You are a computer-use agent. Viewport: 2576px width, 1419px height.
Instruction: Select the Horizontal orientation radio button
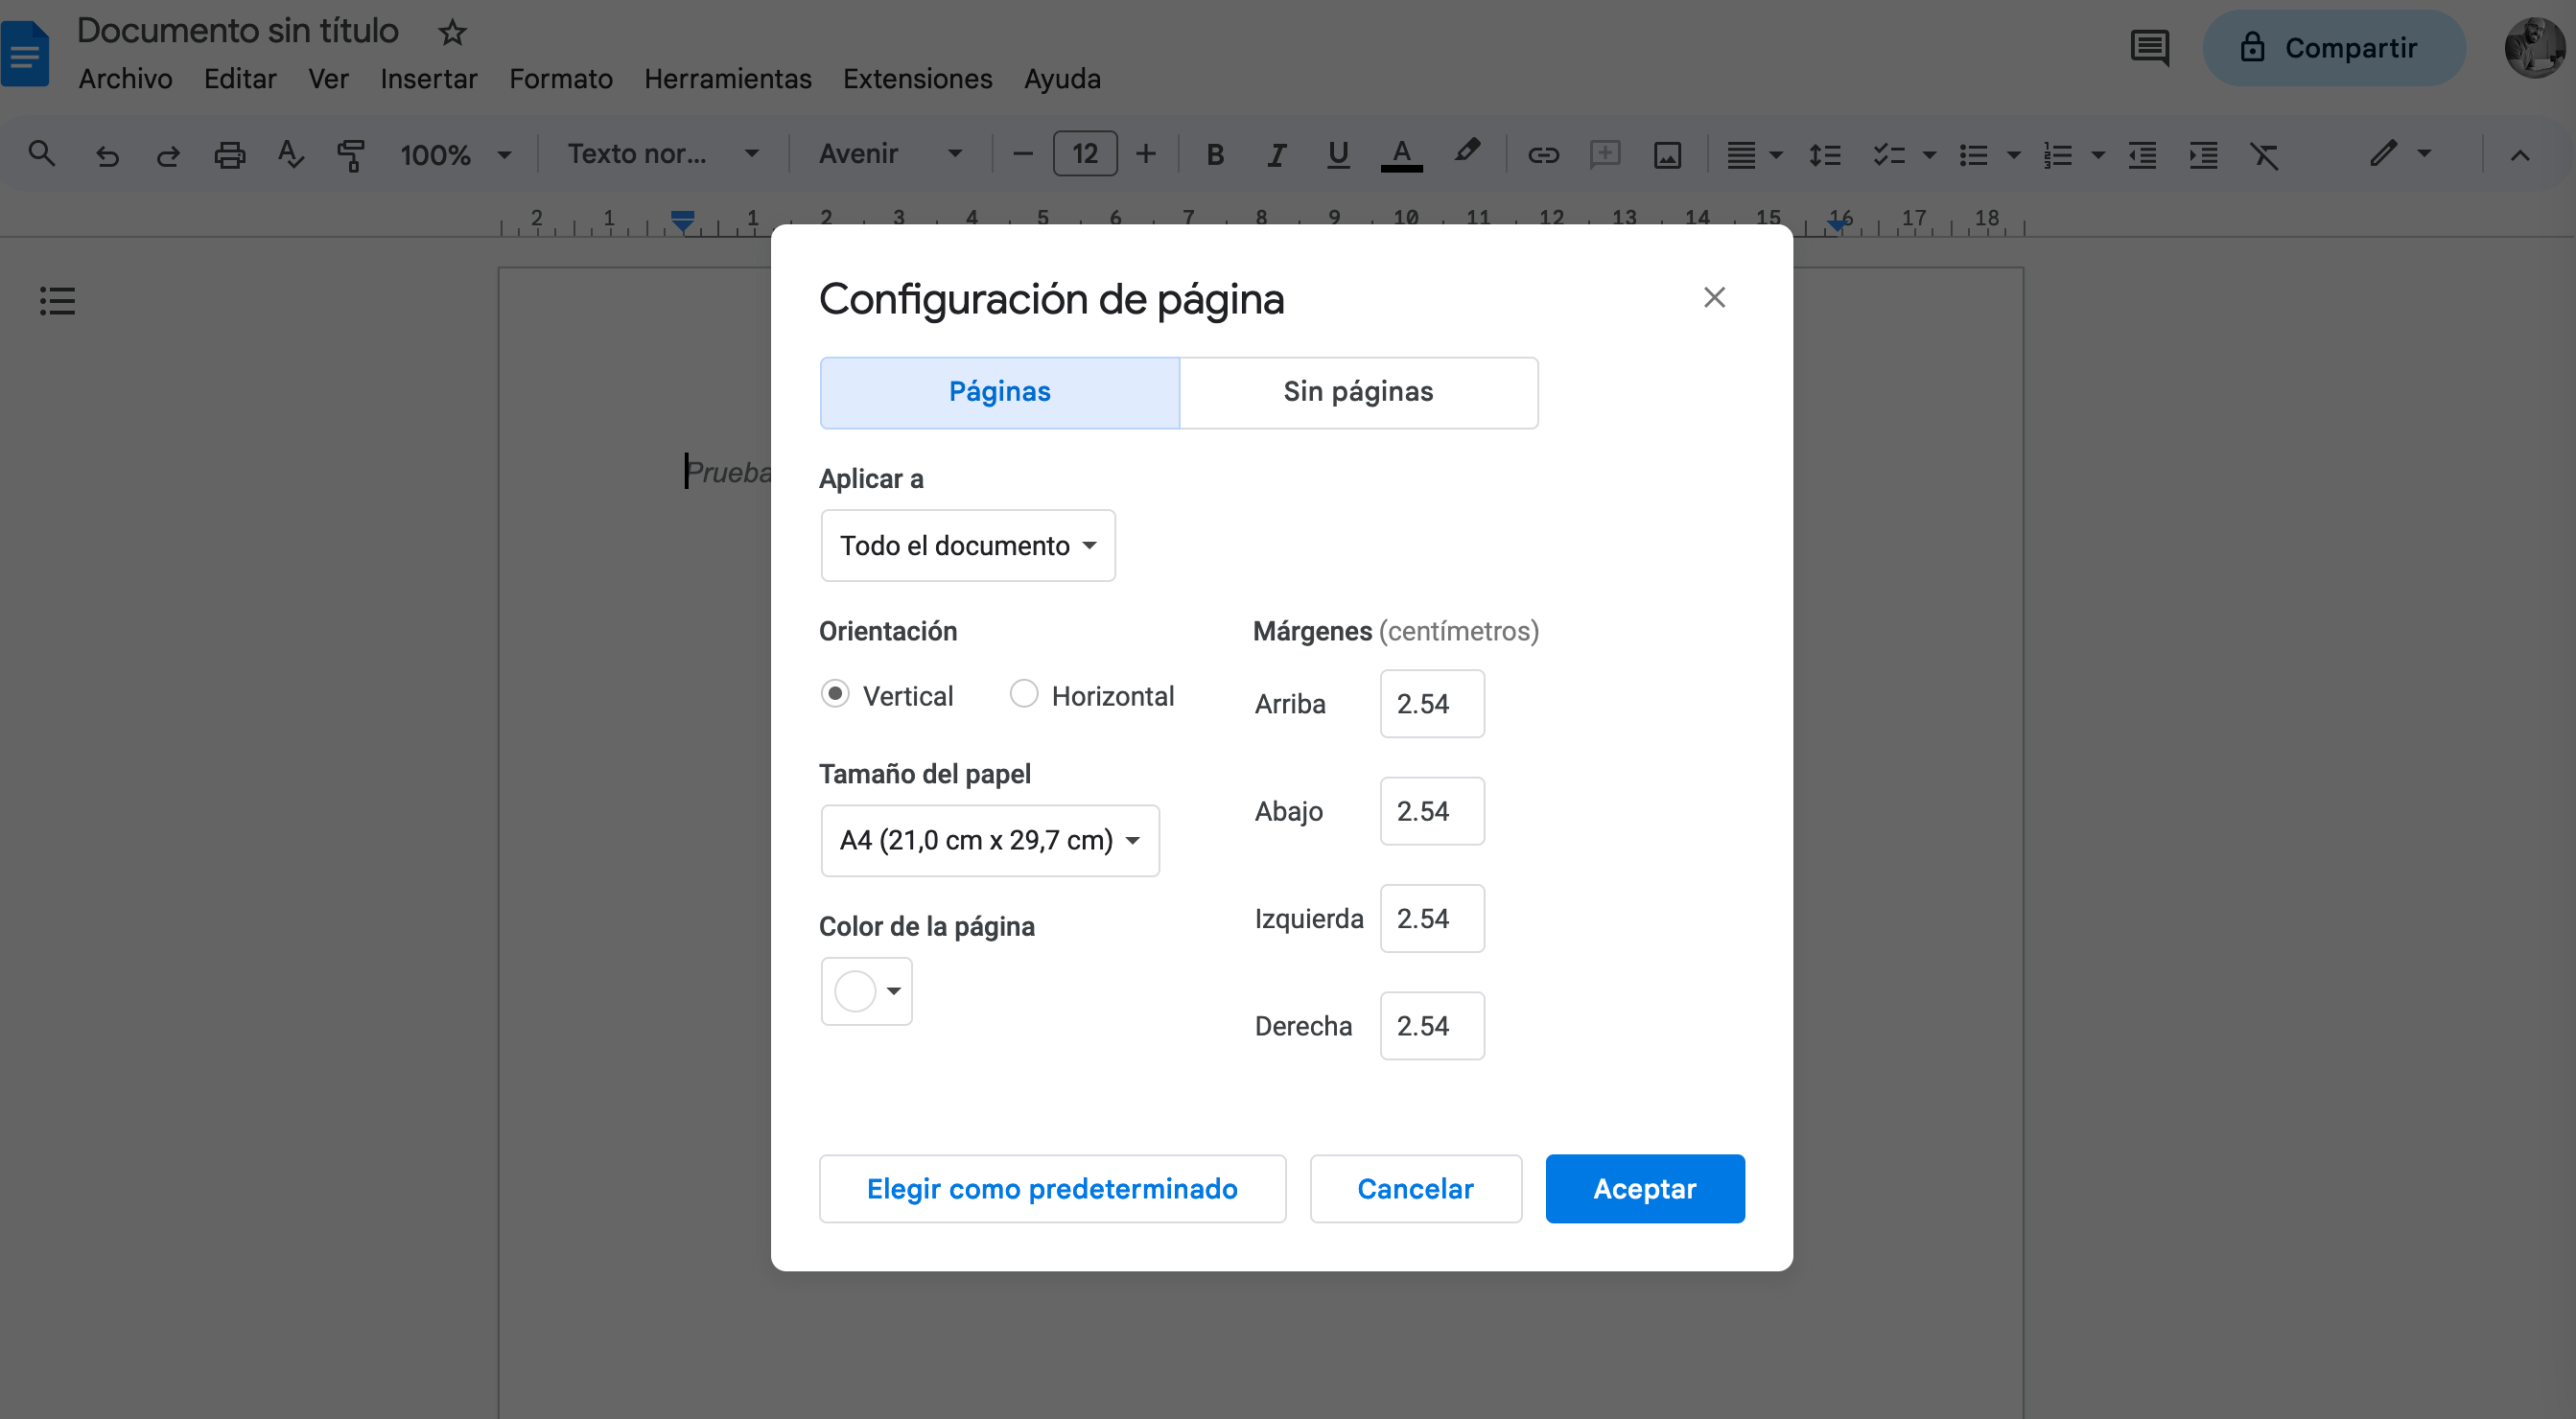pos(1023,693)
